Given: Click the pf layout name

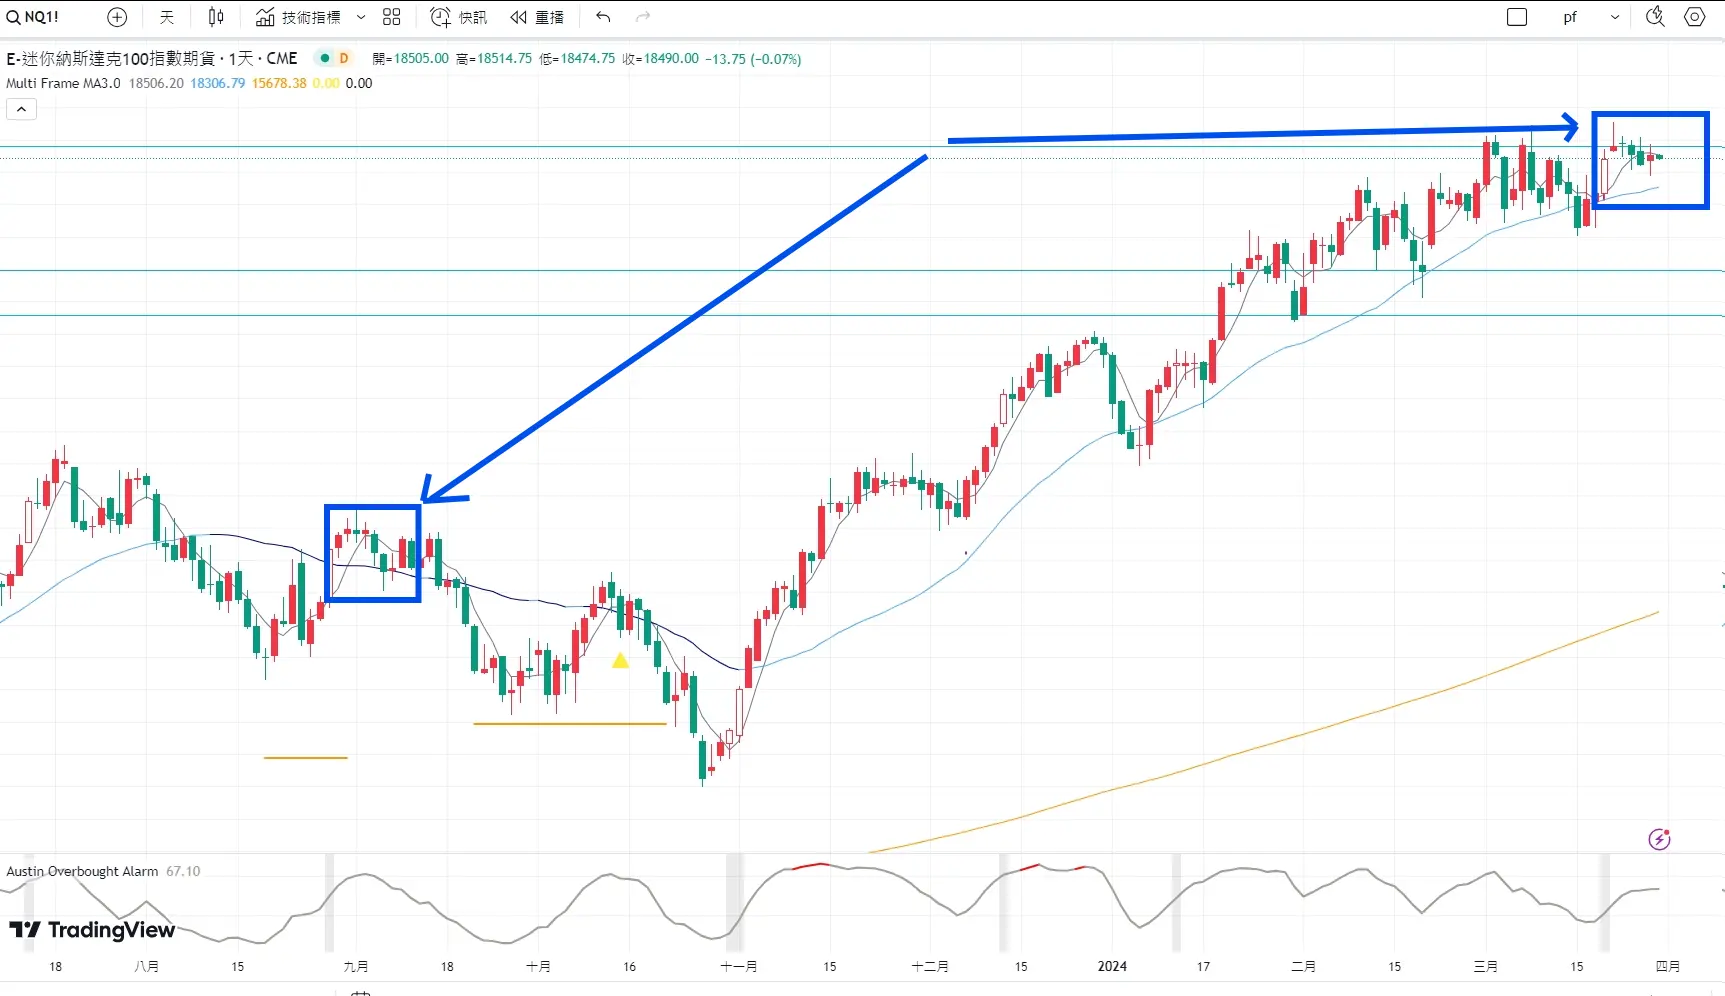Looking at the screenshot, I should (1570, 17).
